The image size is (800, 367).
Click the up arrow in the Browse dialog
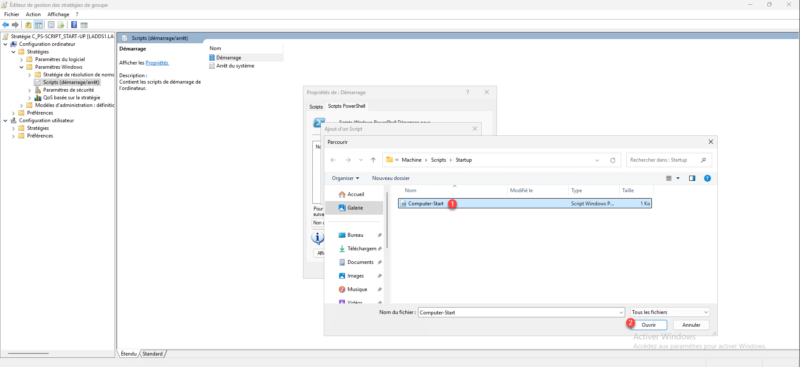(373, 160)
